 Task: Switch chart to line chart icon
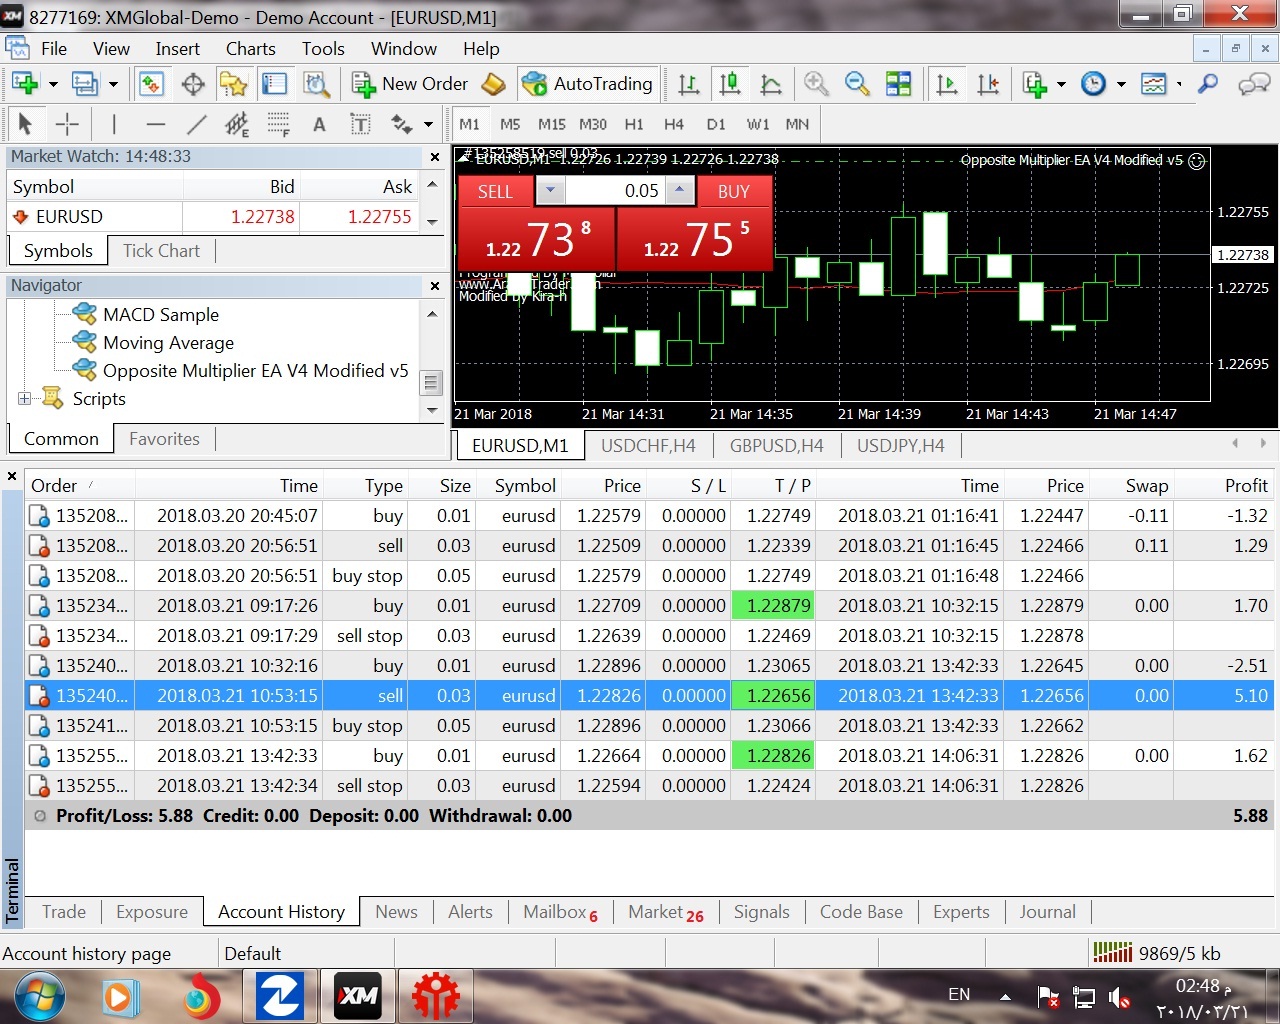coord(771,84)
